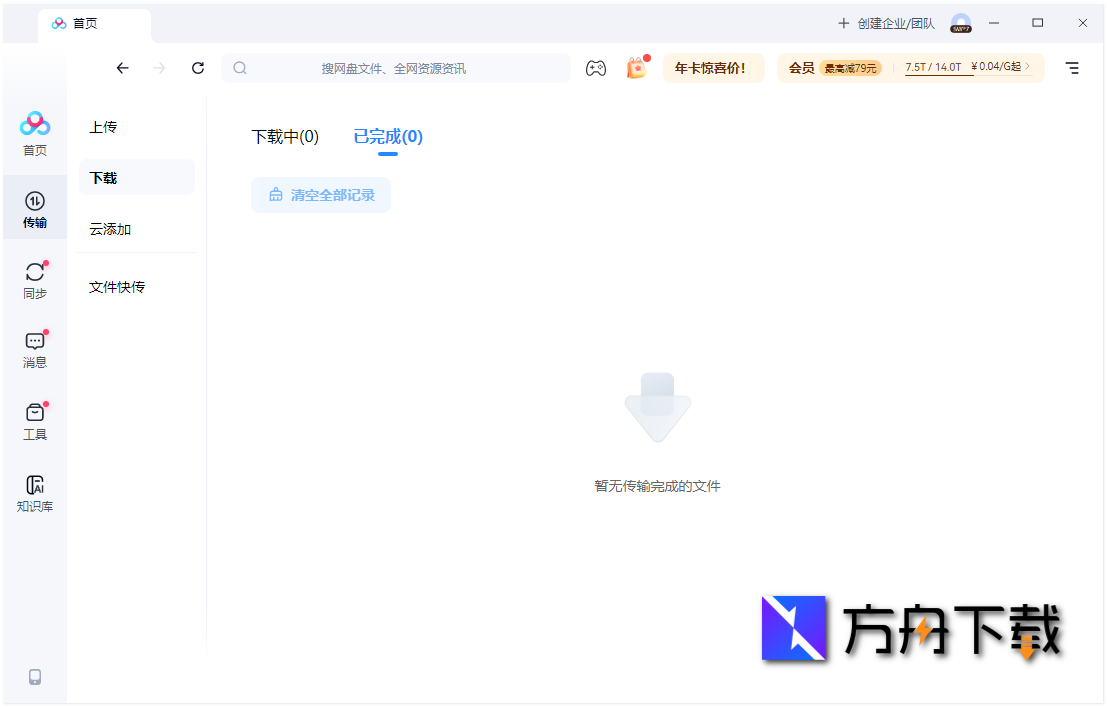This screenshot has width=1107, height=707.
Task: Open the 知识库 knowledge base icon
Action: coord(35,491)
